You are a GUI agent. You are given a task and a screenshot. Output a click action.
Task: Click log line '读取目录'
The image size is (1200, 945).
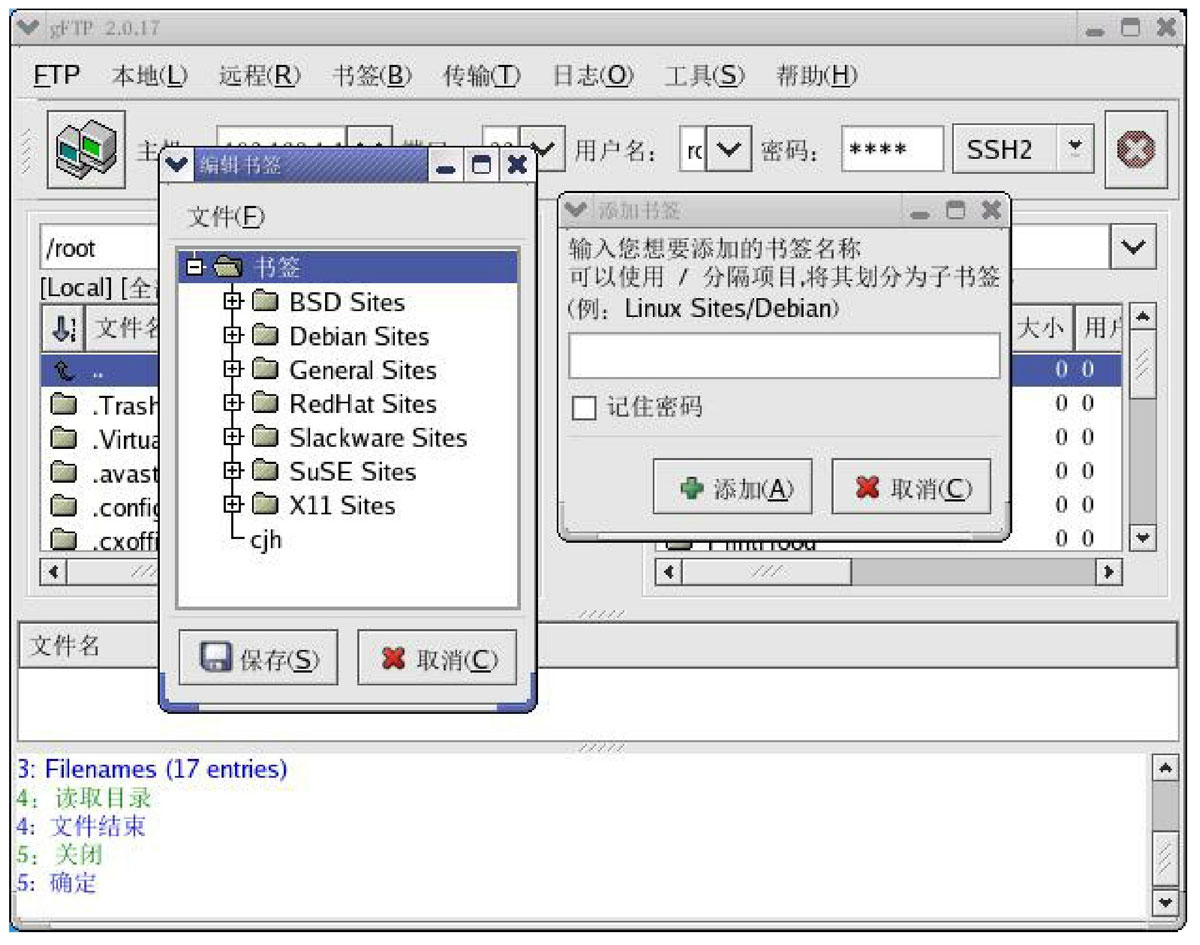[83, 798]
